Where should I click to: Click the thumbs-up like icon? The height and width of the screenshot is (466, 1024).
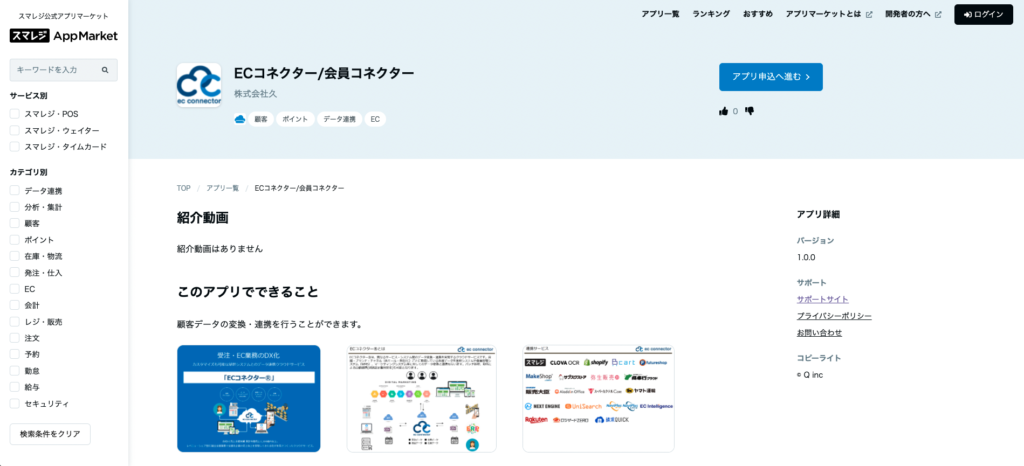pyautogui.click(x=723, y=111)
